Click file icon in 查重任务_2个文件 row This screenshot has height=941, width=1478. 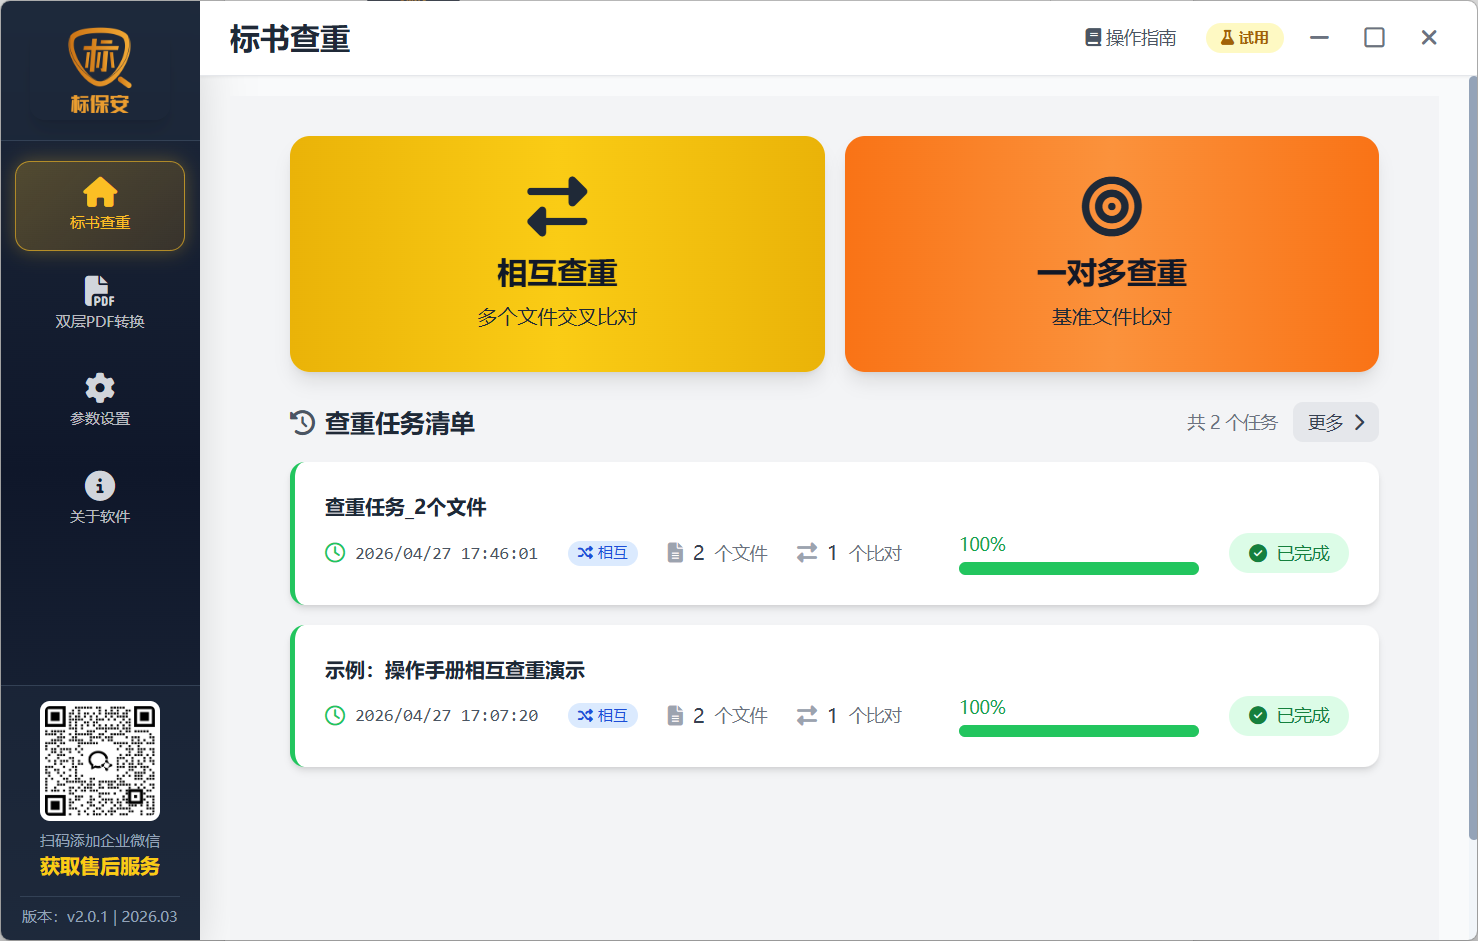pos(675,553)
